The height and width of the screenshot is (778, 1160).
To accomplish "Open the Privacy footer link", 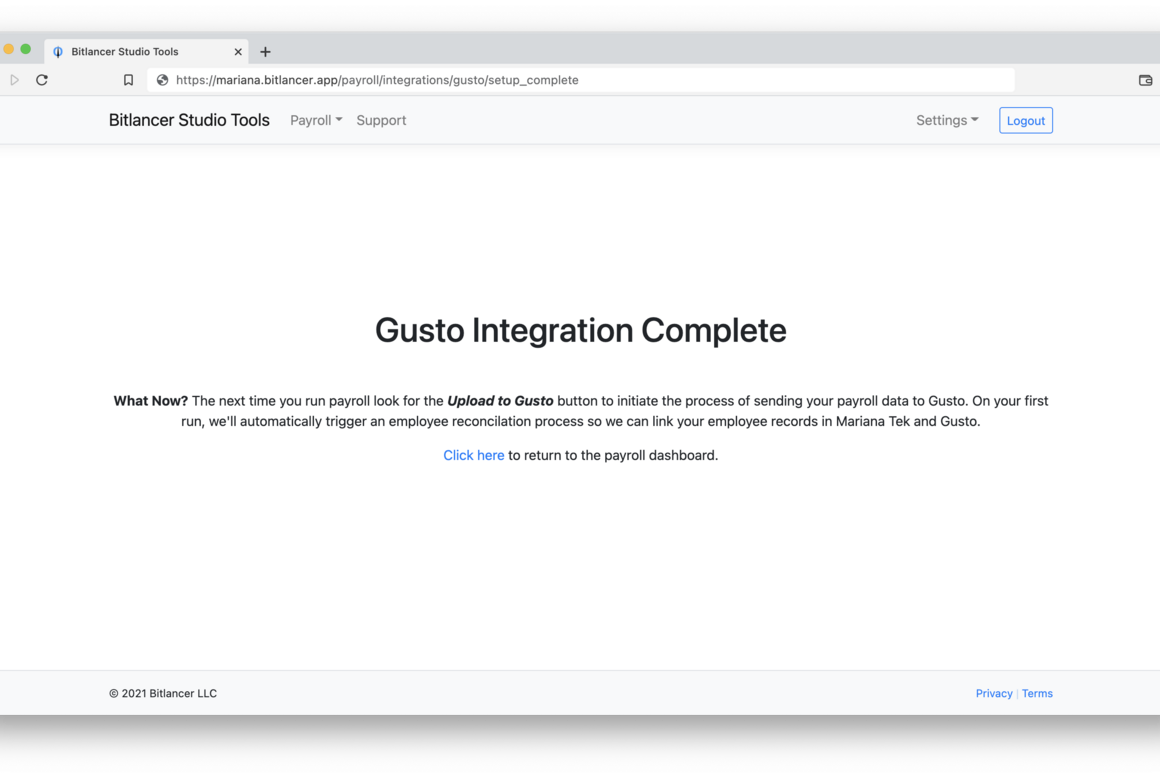I will [x=994, y=693].
